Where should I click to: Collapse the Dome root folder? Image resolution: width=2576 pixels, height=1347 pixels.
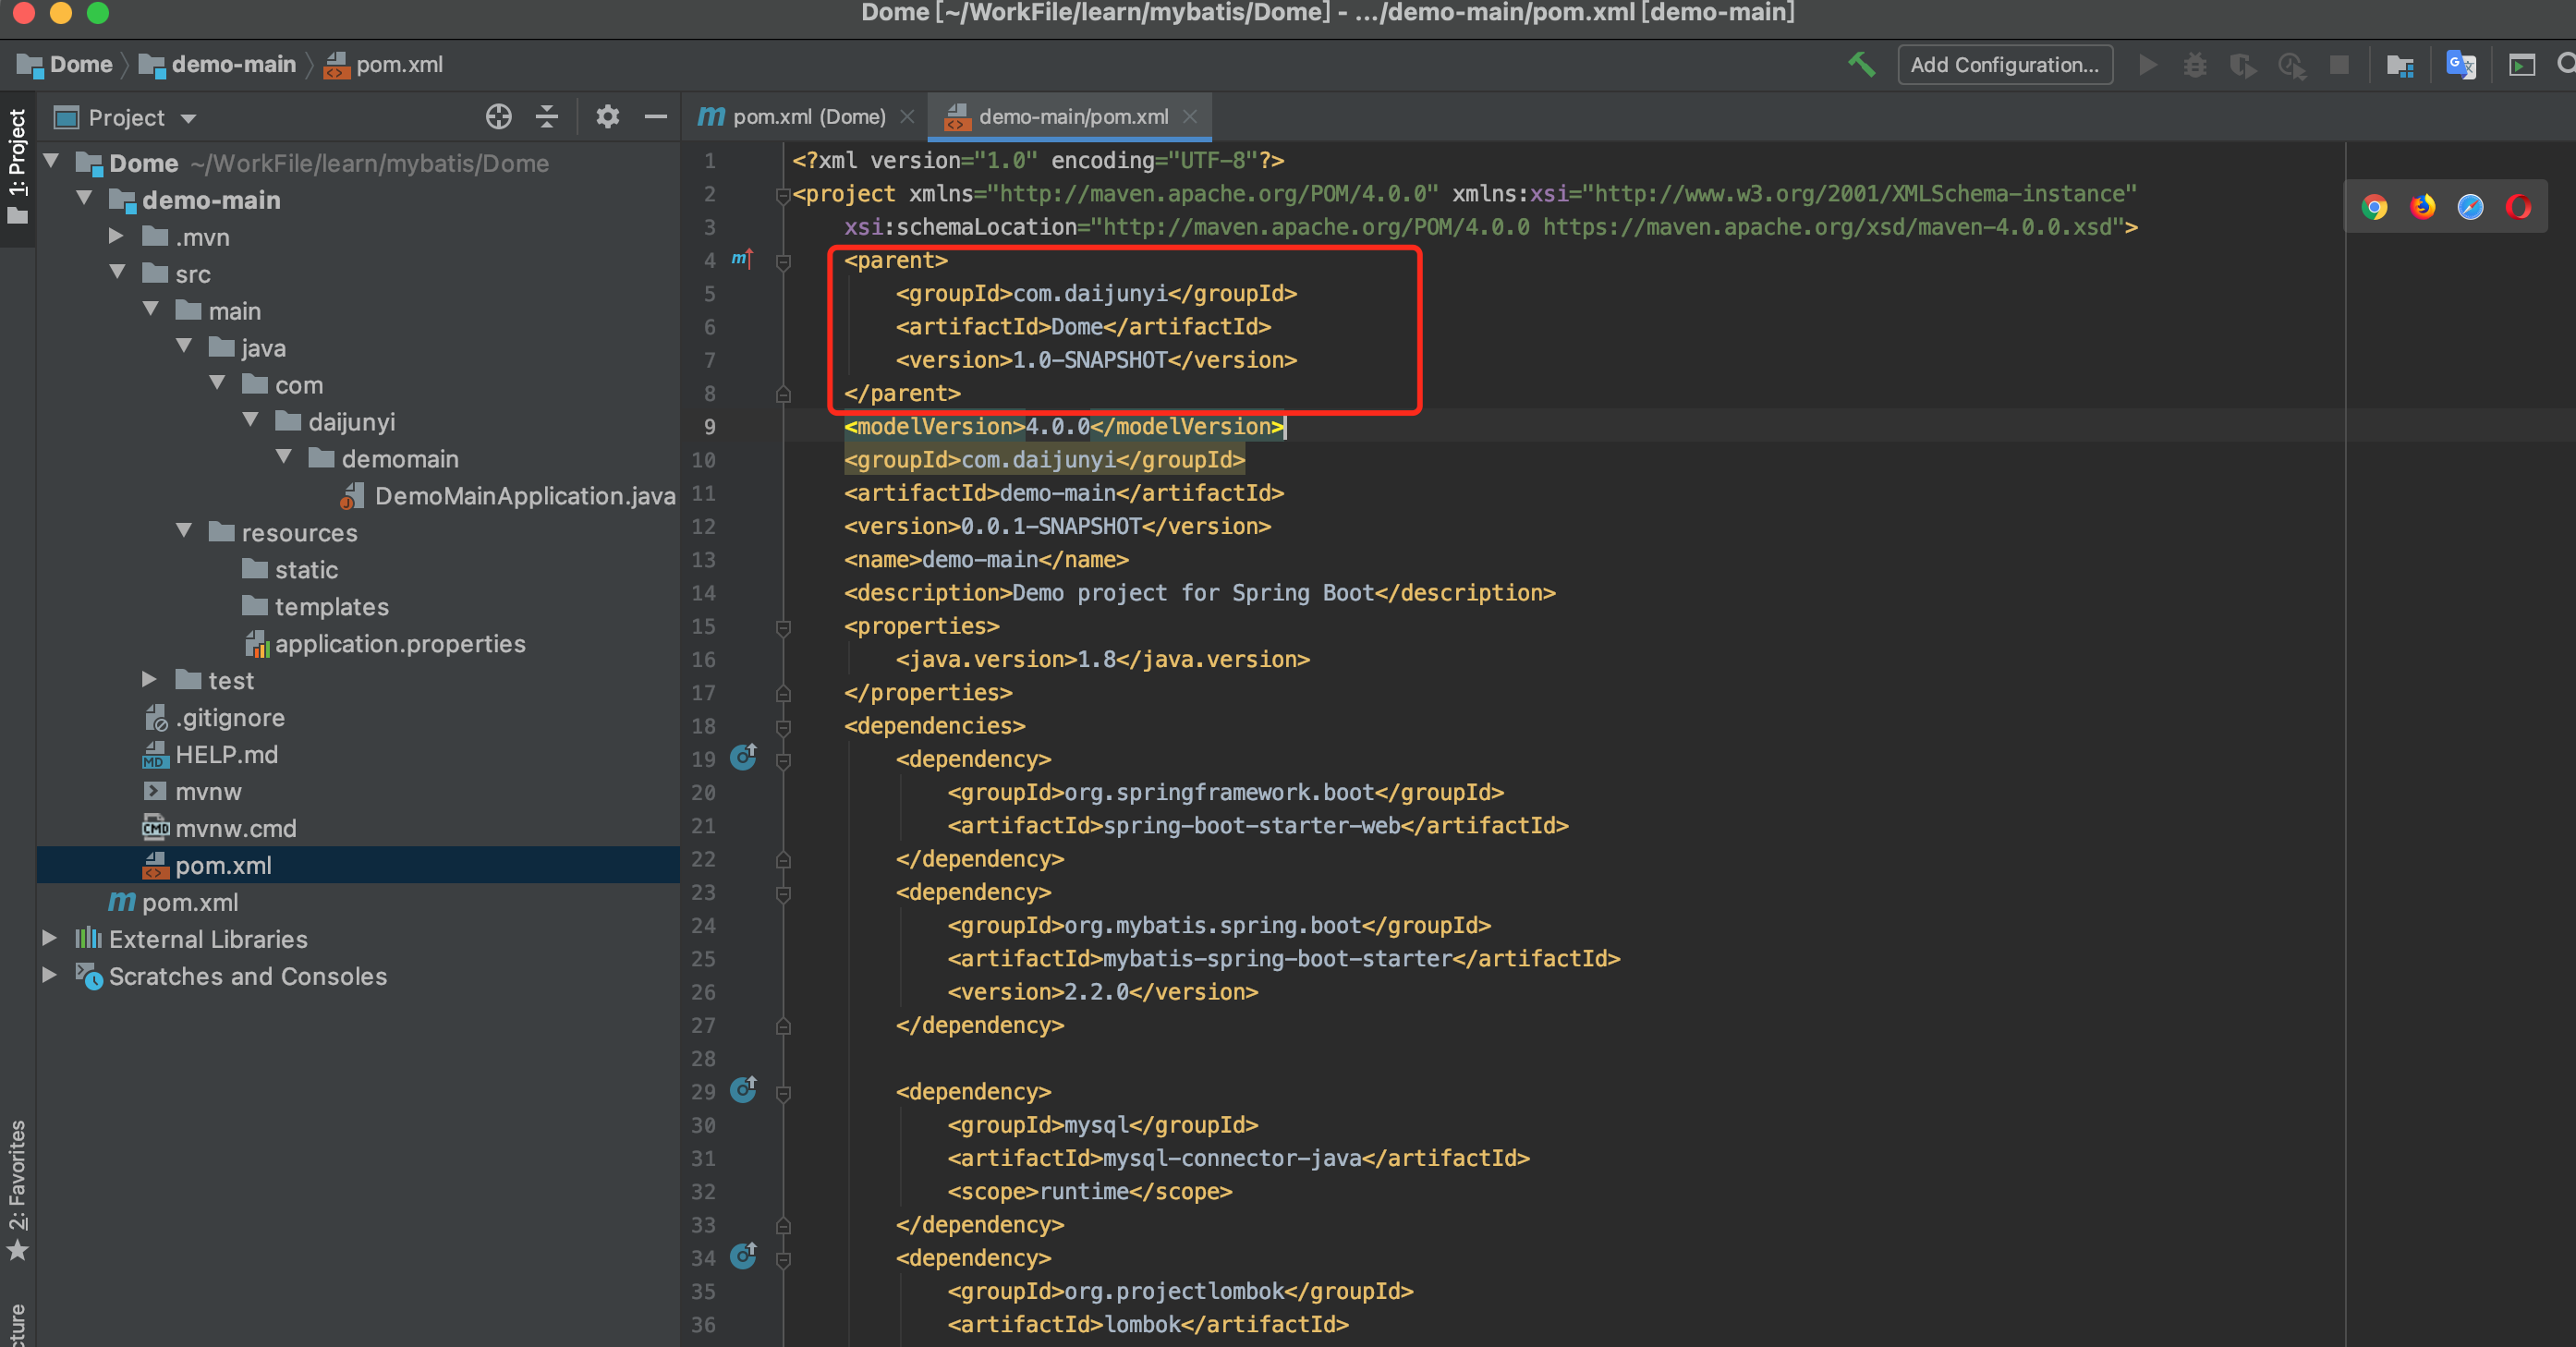[51, 162]
